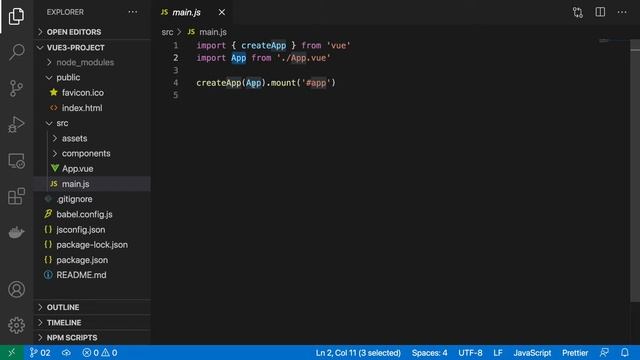
Task: Change indentation via Spaces: 4
Action: click(x=429, y=353)
